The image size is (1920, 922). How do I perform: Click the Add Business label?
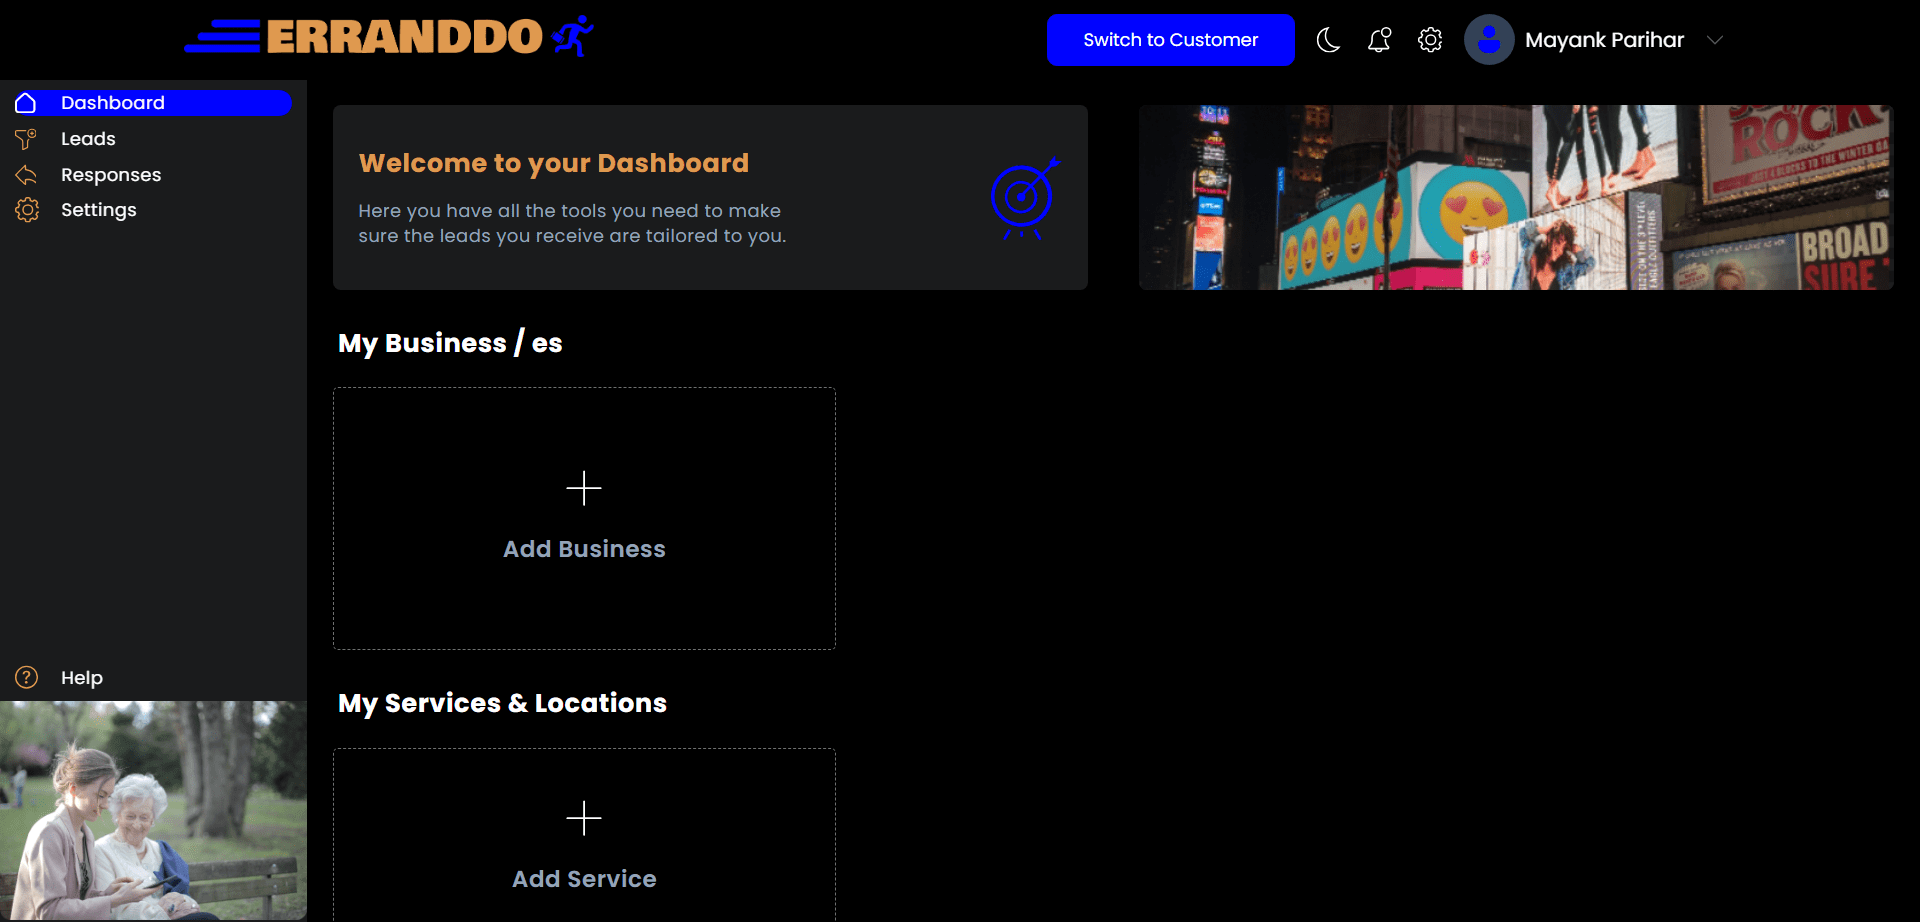tap(584, 549)
